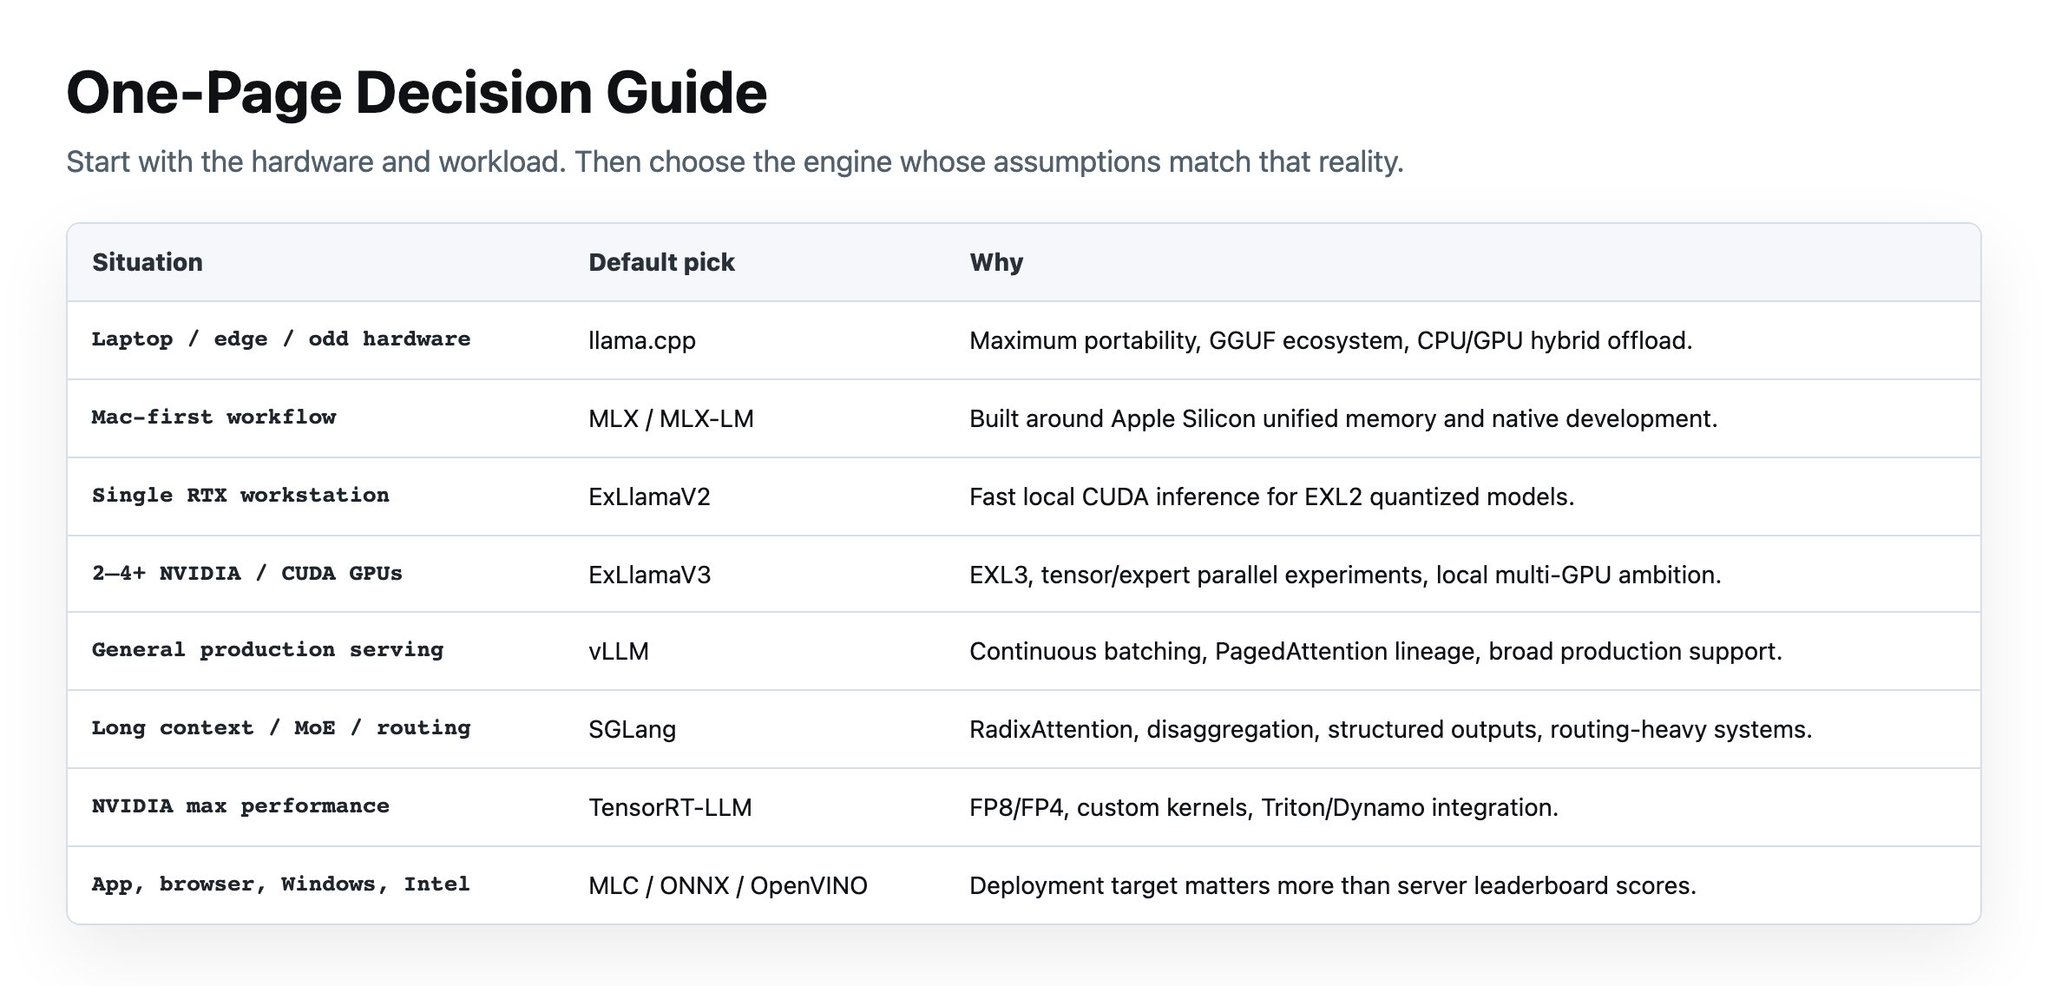Select the 'ExLlamaV2' cell

point(649,496)
